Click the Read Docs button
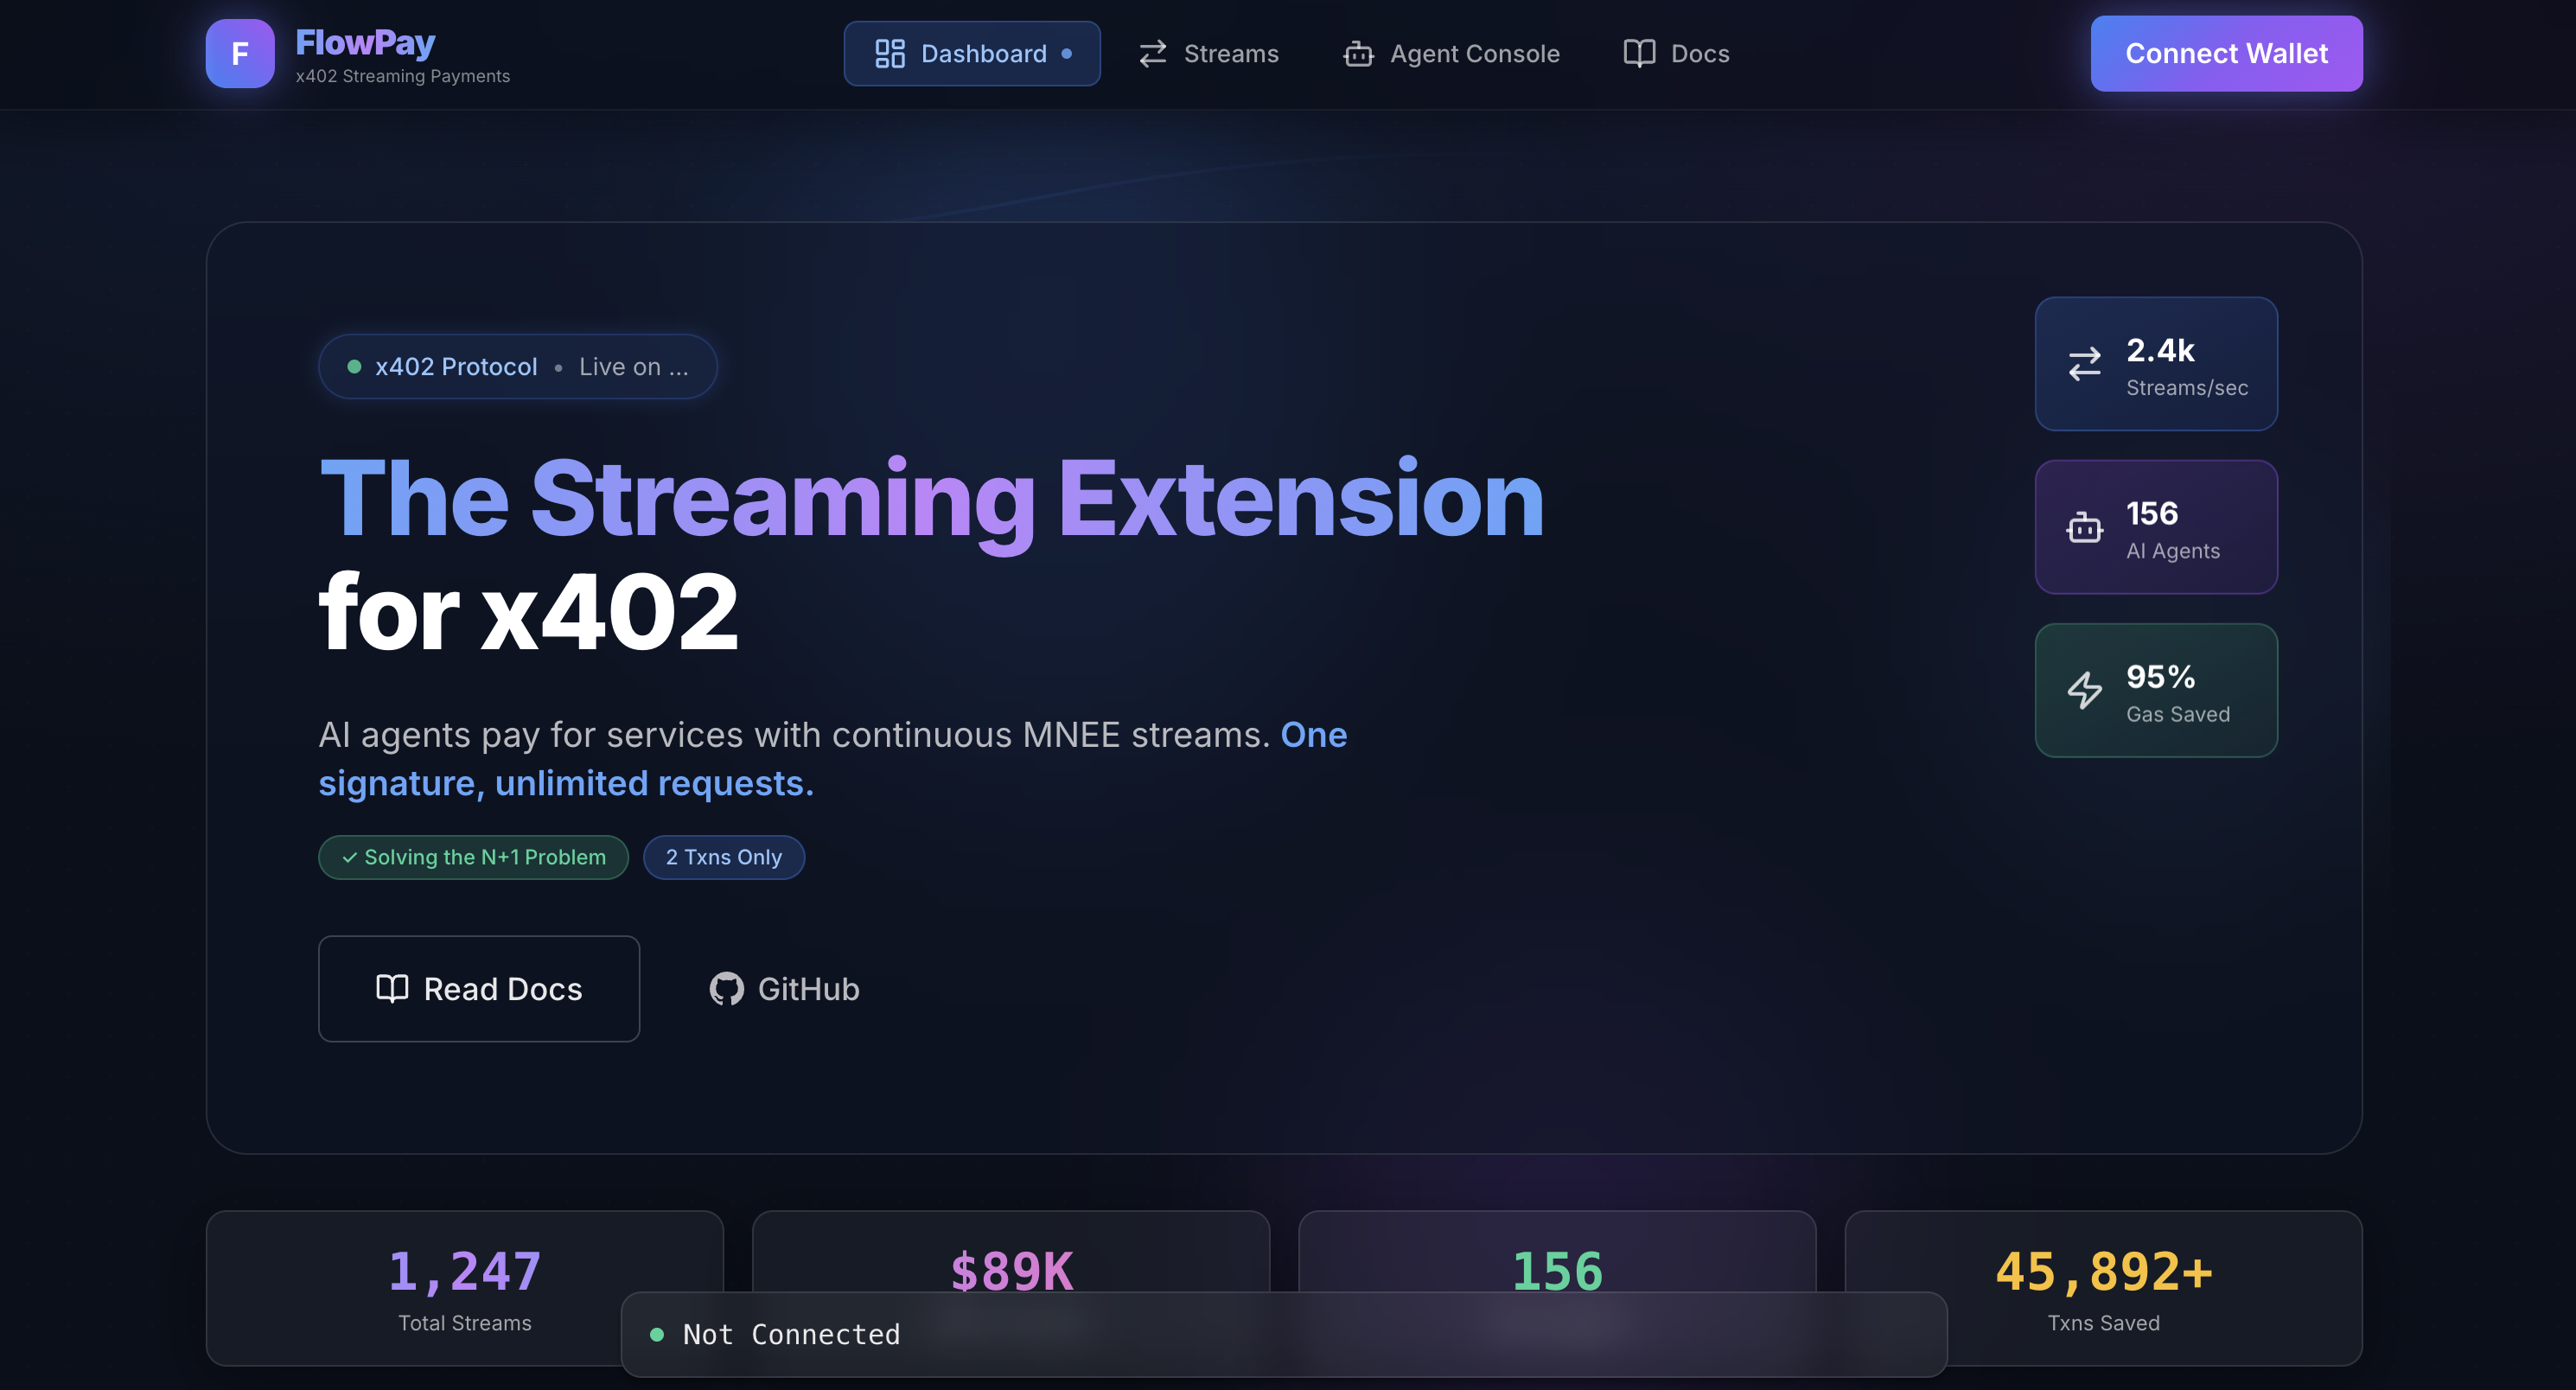The height and width of the screenshot is (1390, 2576). (479, 989)
